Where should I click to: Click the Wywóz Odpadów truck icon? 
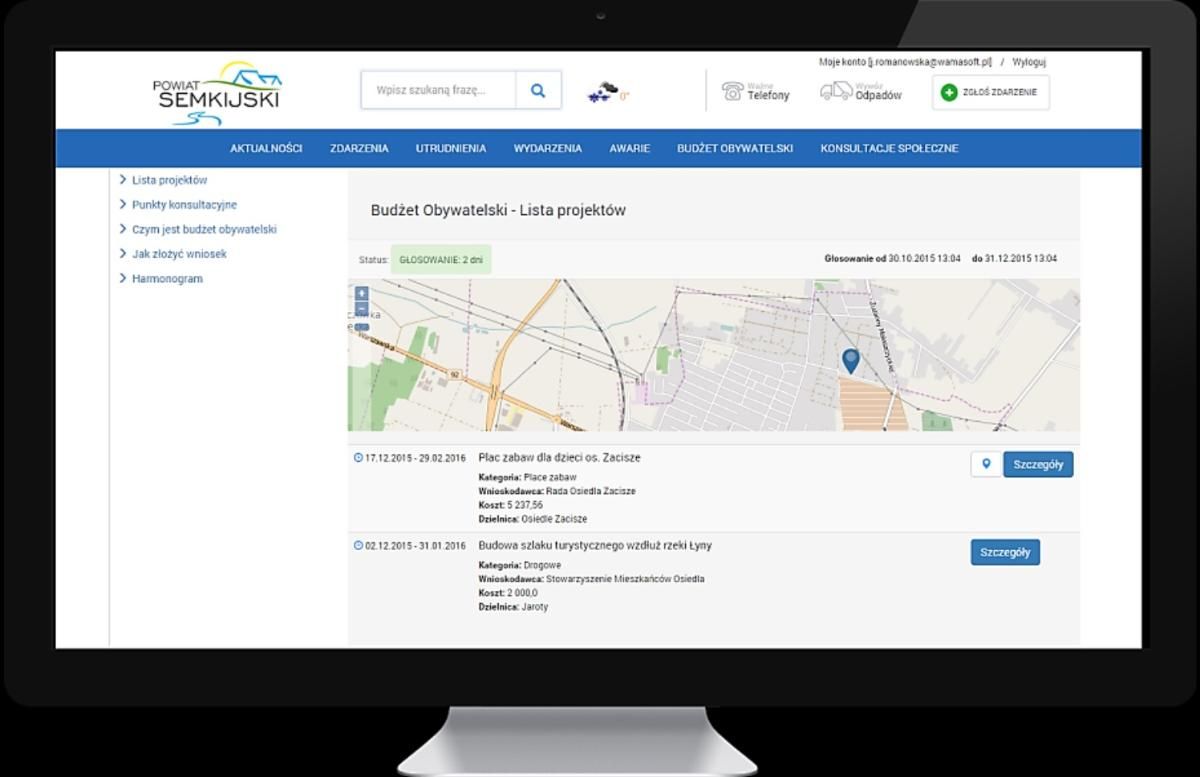tap(835, 92)
